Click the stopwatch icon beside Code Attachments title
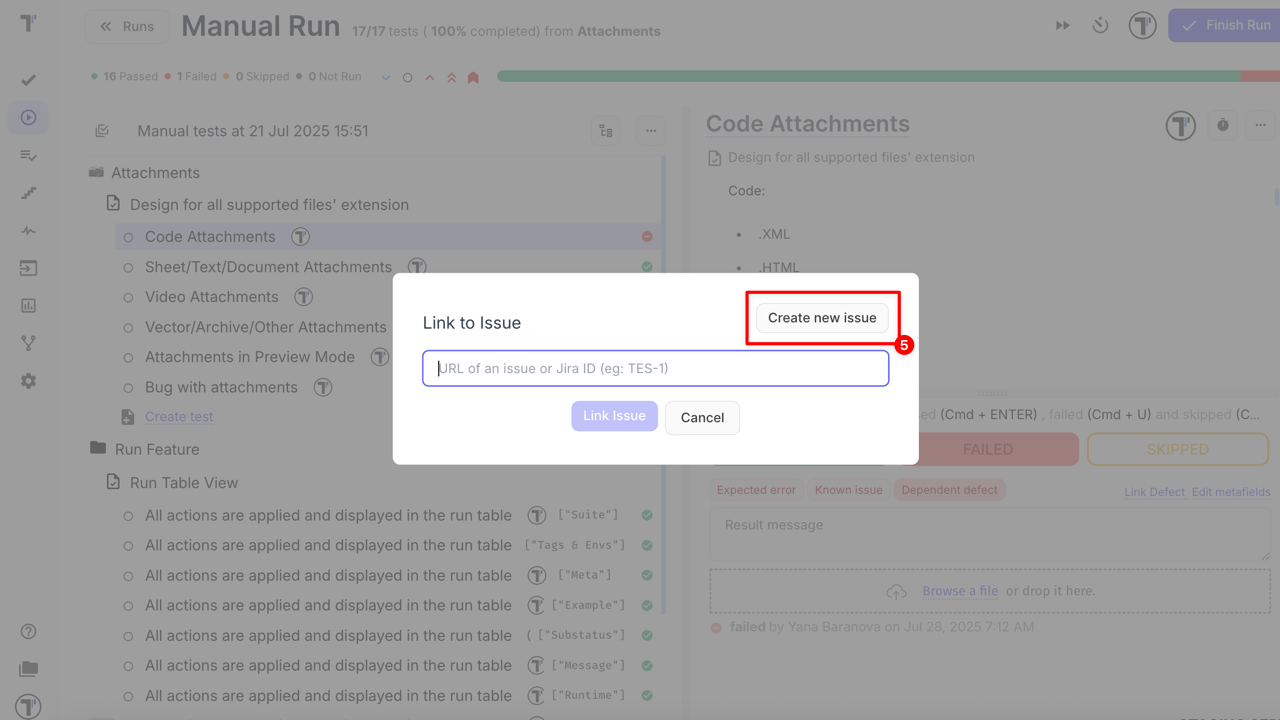Screen dimensions: 1280x720 click(1222, 125)
